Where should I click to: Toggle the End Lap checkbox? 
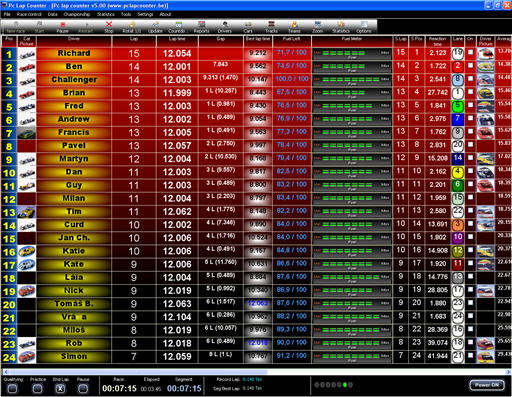[x=60, y=388]
